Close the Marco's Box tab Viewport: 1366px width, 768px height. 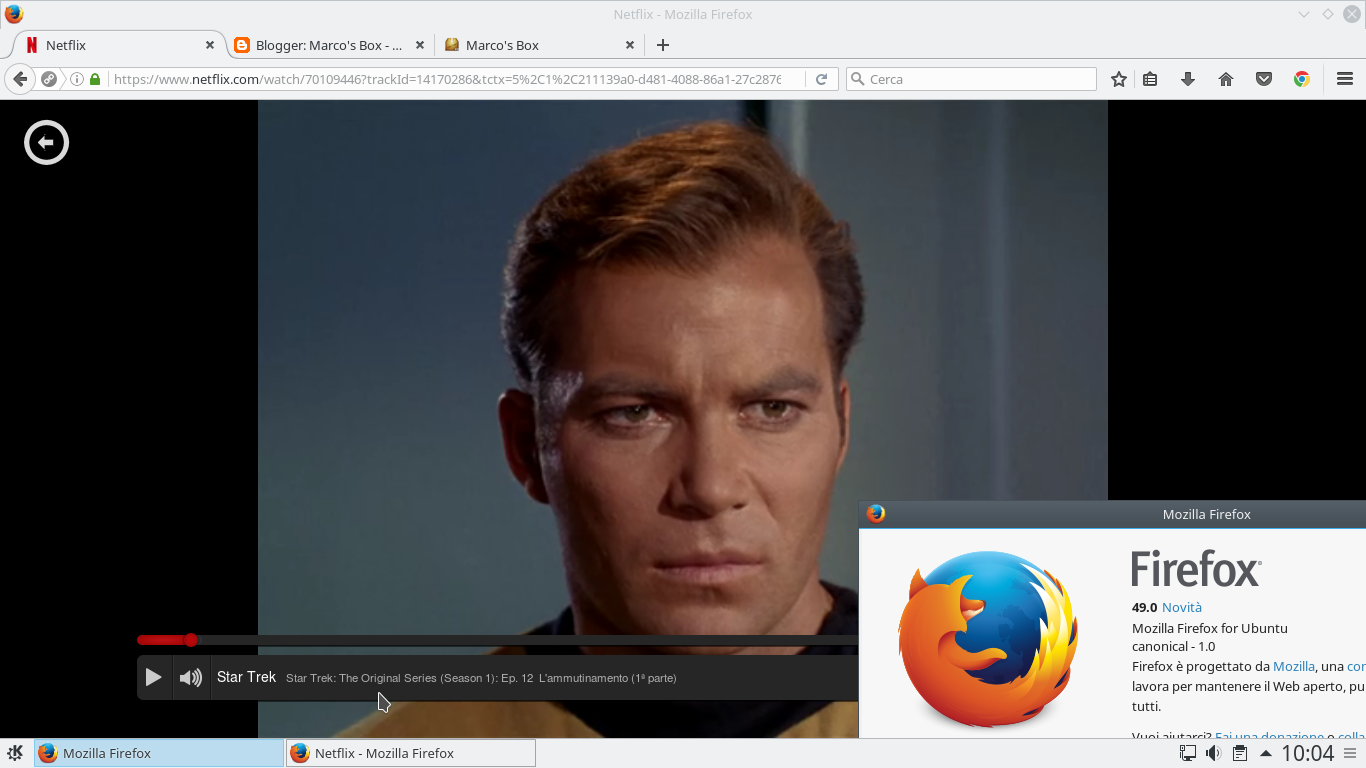coord(630,45)
